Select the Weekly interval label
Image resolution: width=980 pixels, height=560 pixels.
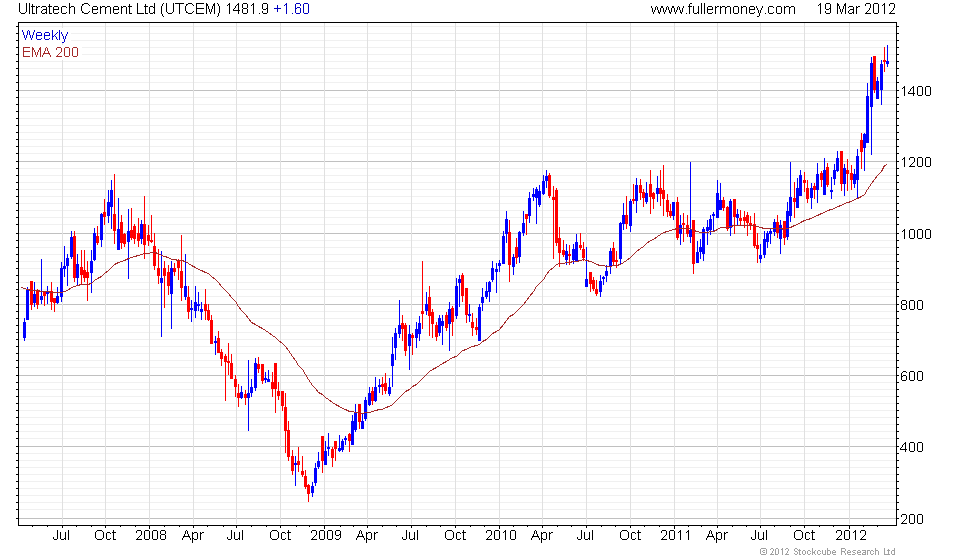click(x=45, y=36)
